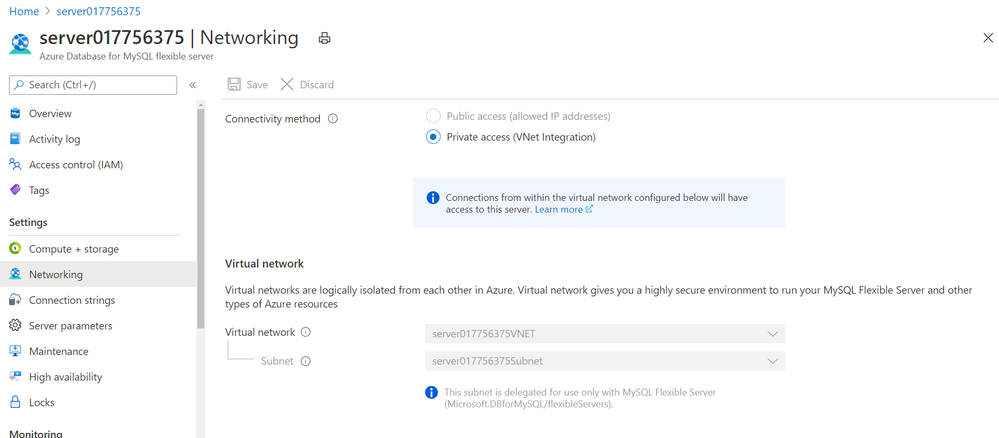Click the blue info icon in connections banner
The image size is (999, 438).
[x=433, y=198]
